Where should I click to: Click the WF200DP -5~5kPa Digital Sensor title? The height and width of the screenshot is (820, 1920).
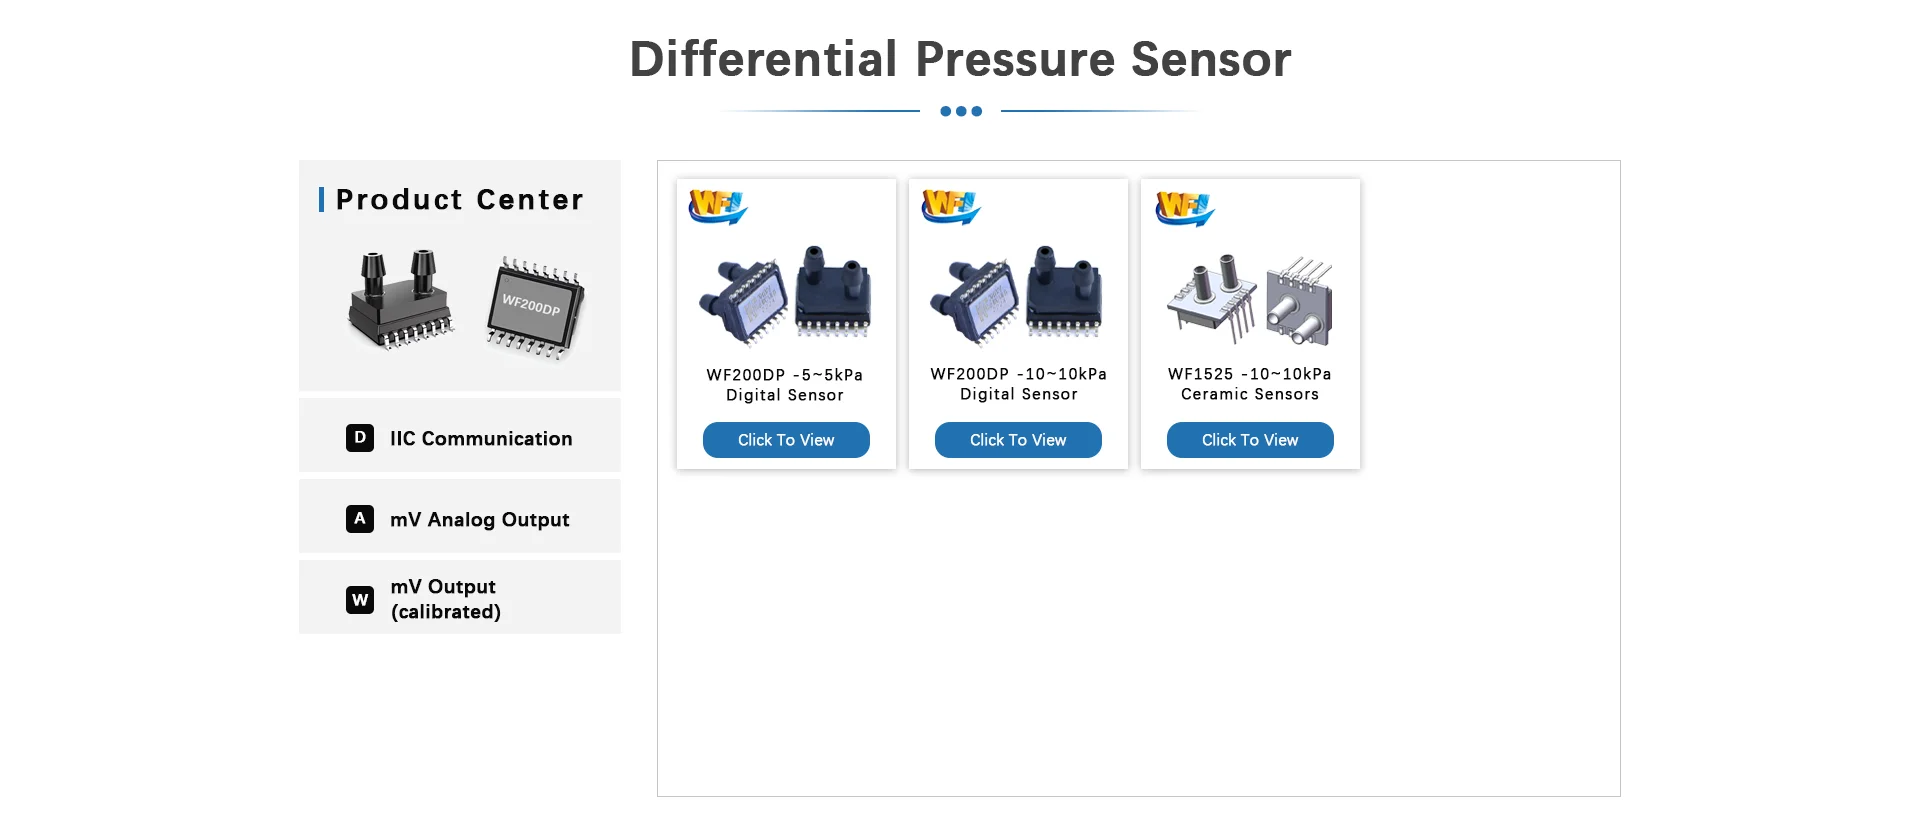785,385
